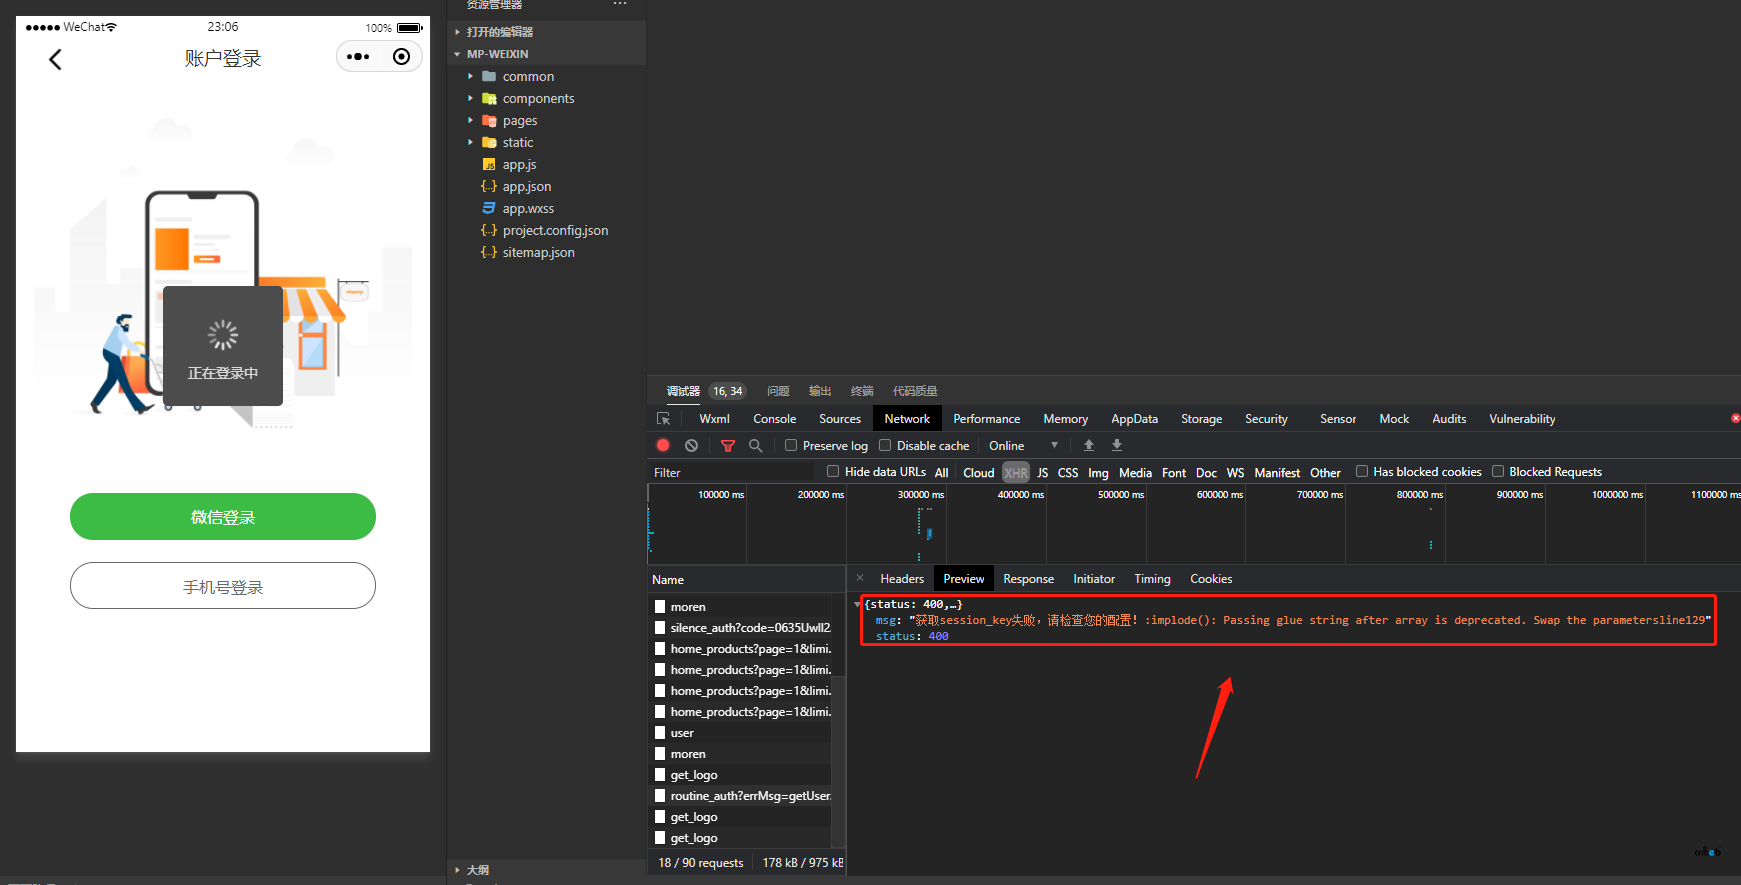Image resolution: width=1741 pixels, height=885 pixels.
Task: Switch to the AppData tab
Action: [x=1135, y=419]
